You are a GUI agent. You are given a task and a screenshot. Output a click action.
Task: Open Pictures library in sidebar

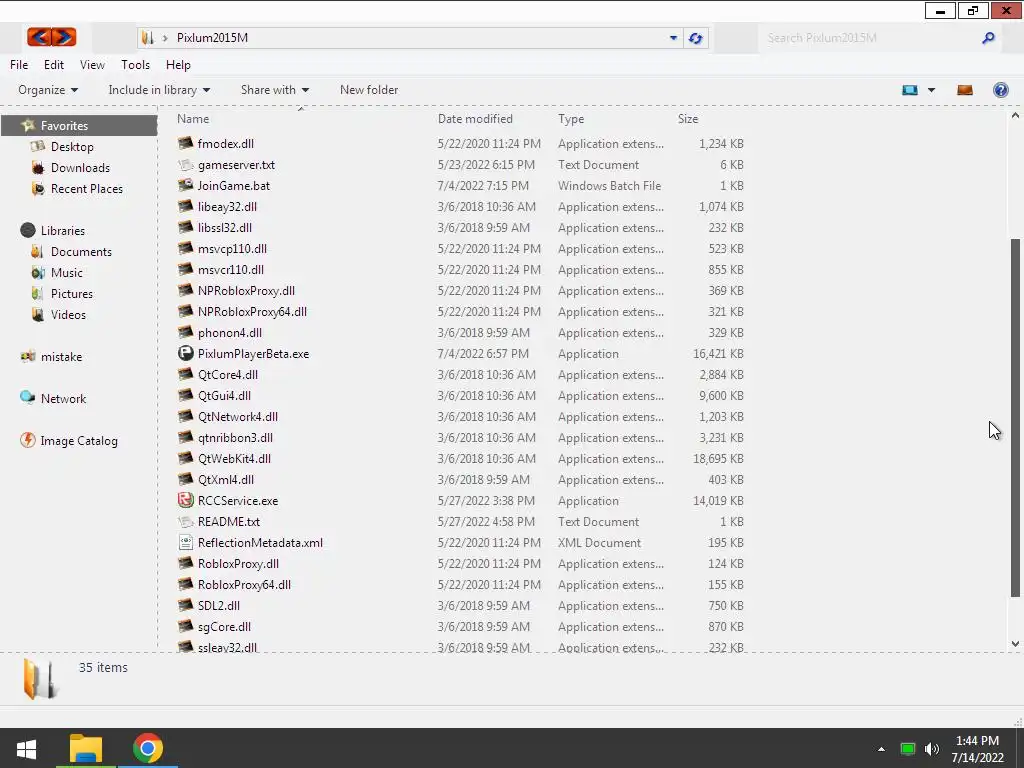tap(71, 293)
